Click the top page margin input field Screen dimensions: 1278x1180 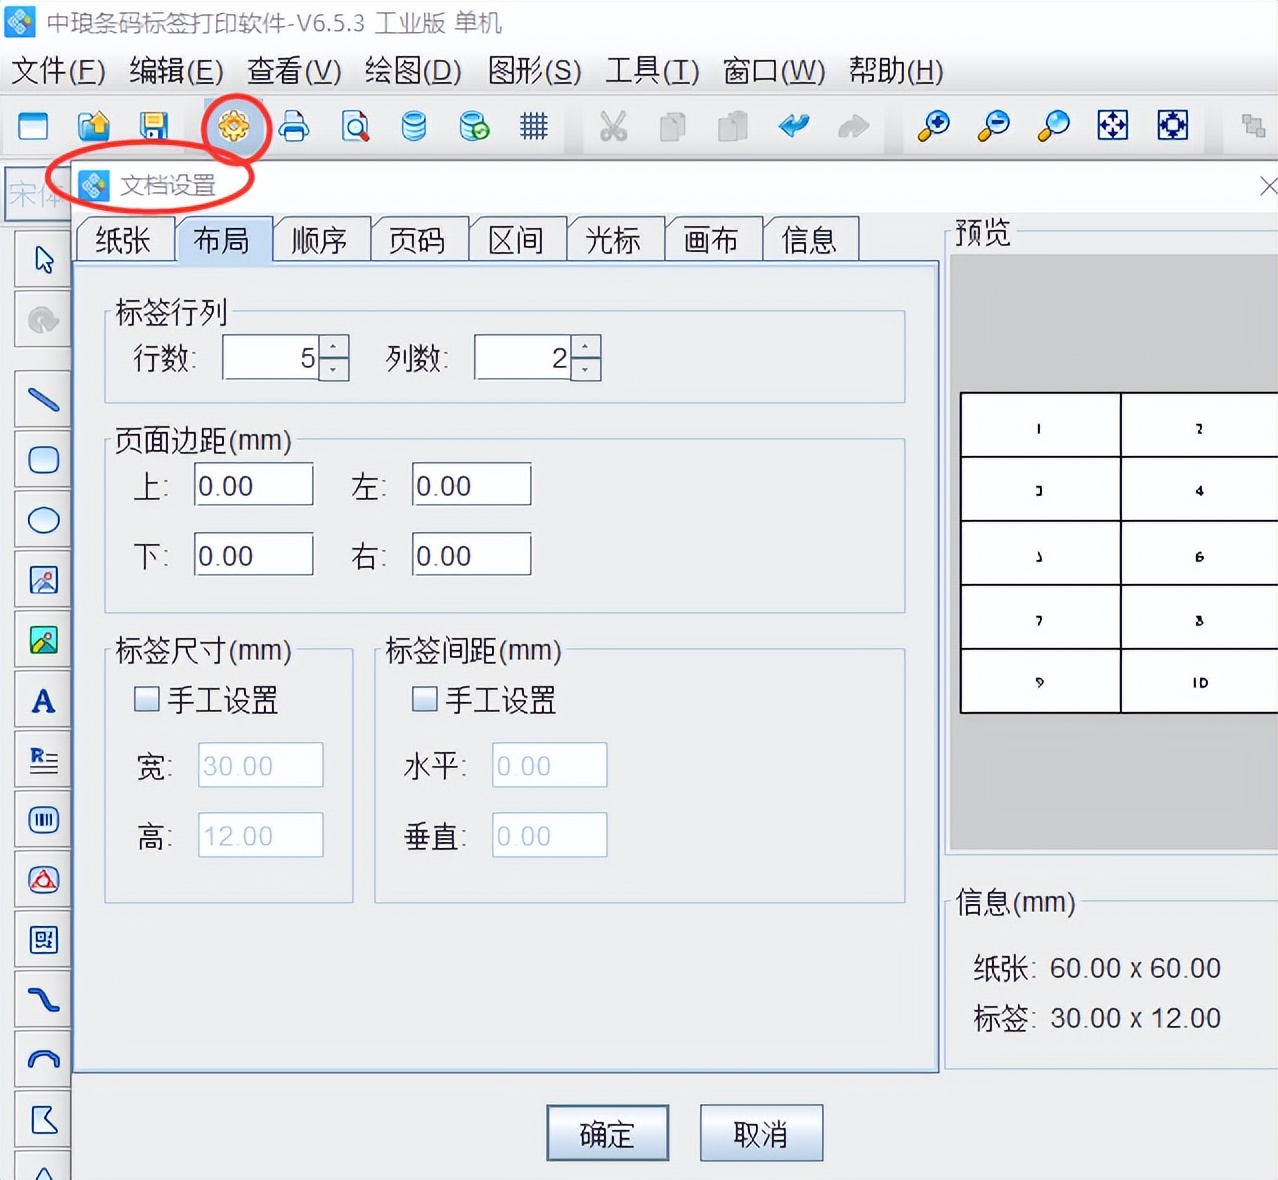tap(253, 486)
